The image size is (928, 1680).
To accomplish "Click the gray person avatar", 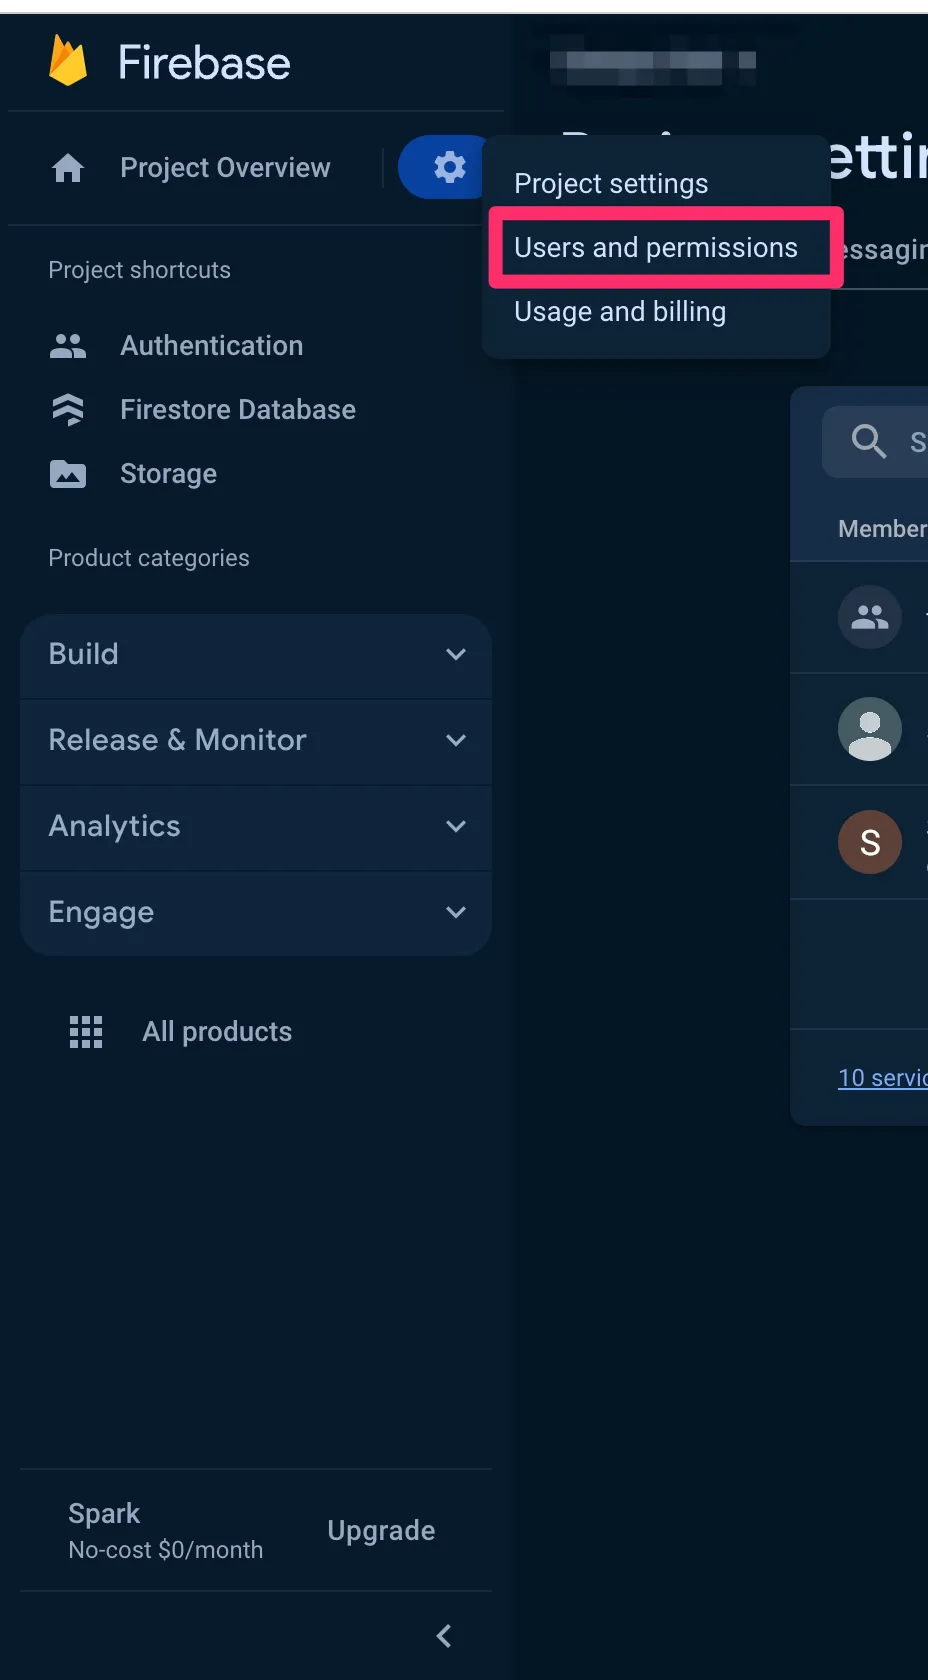I will (x=870, y=729).
